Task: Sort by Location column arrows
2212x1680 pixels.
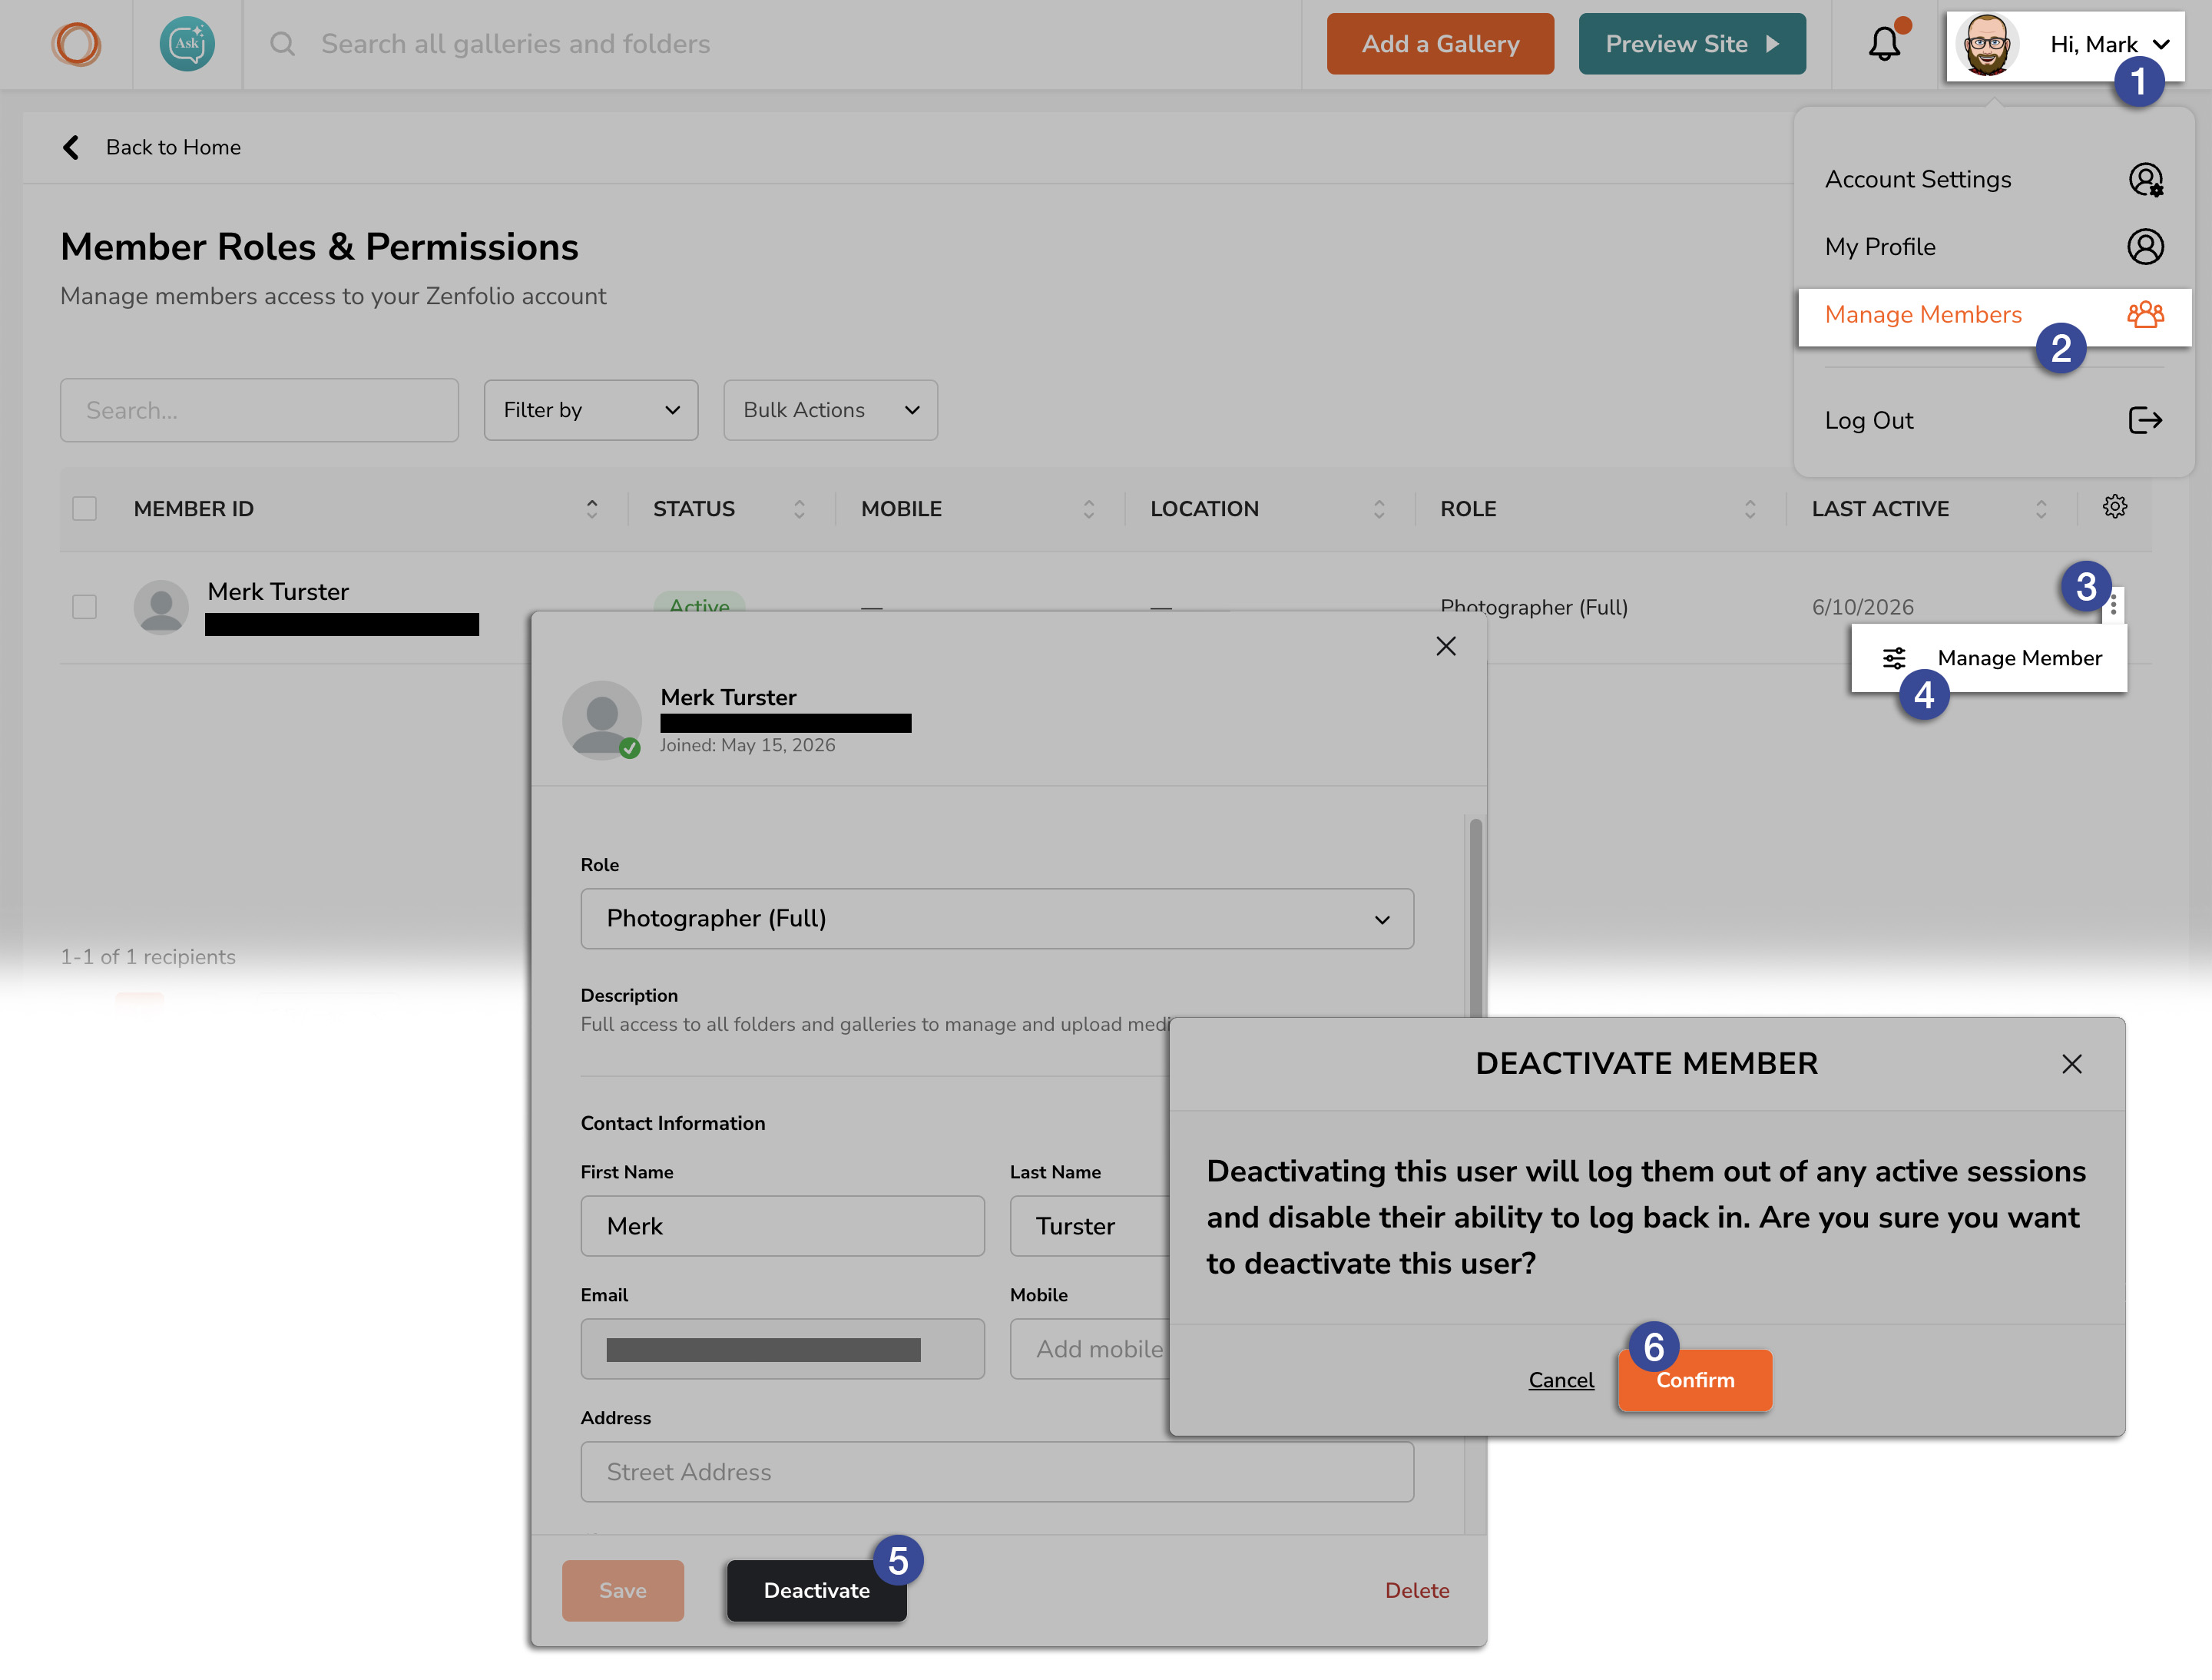Action: click(1379, 509)
